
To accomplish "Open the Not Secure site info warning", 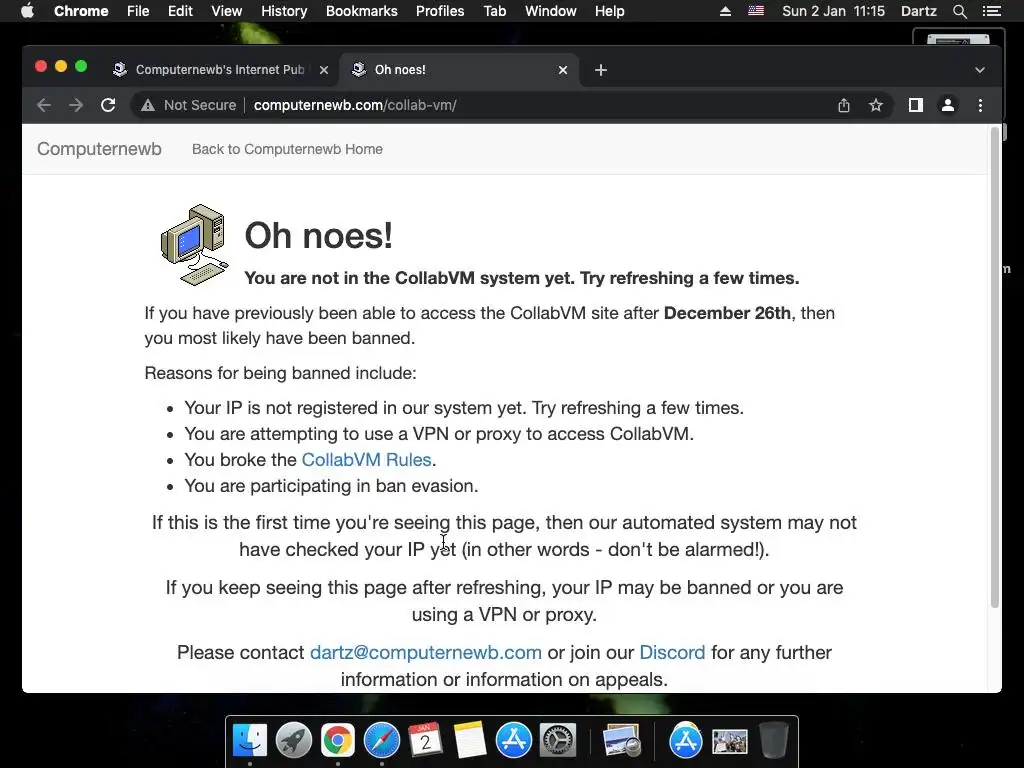I will (x=188, y=105).
